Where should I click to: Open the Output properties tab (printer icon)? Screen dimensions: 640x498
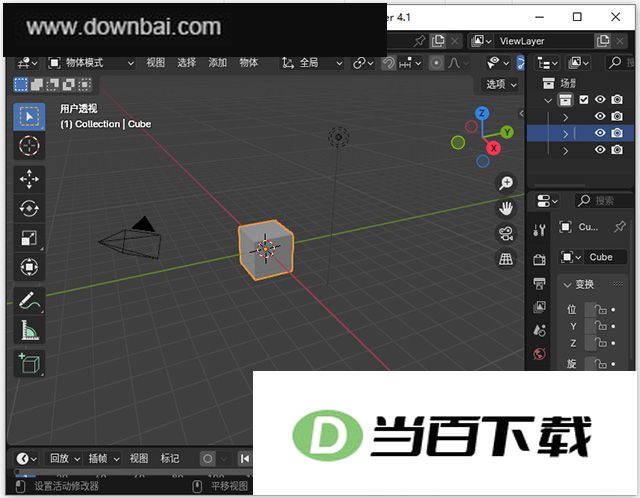[x=539, y=283]
